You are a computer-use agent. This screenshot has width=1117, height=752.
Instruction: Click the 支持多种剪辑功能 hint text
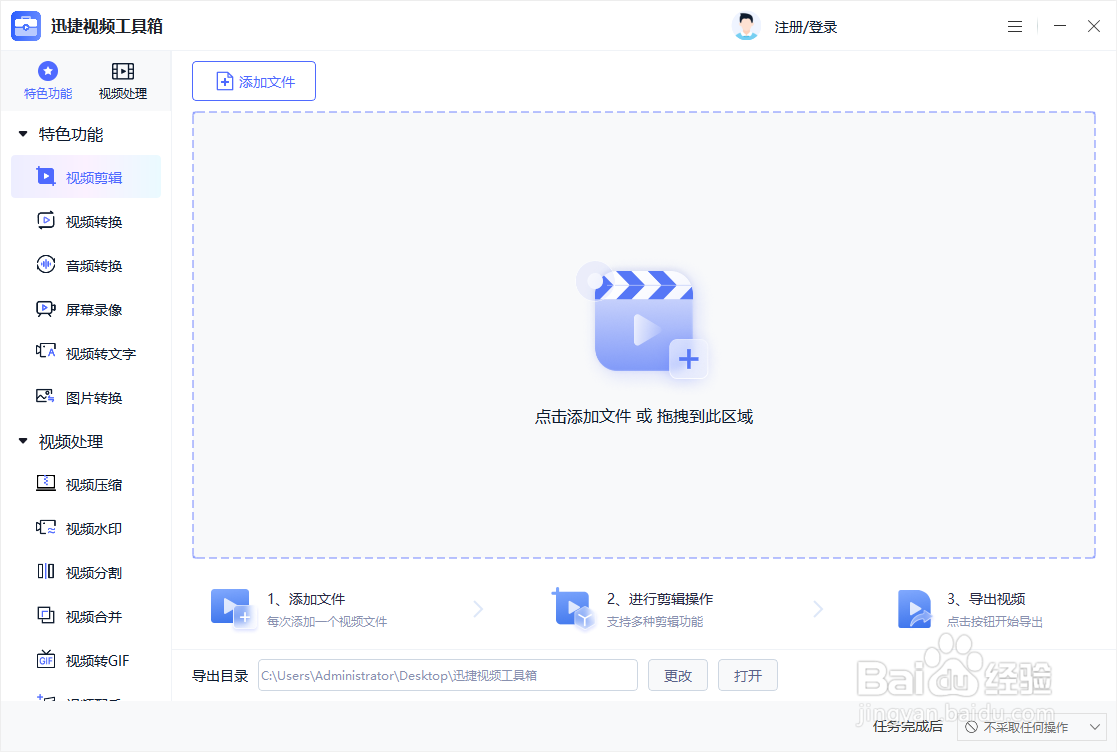(x=655, y=622)
